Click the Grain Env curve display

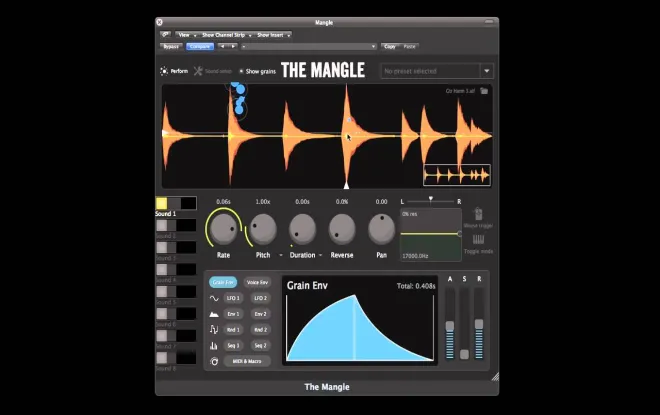[x=360, y=327]
